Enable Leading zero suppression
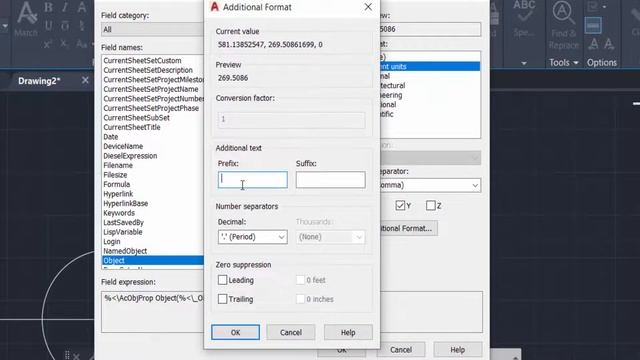The width and height of the screenshot is (640, 360). [222, 280]
